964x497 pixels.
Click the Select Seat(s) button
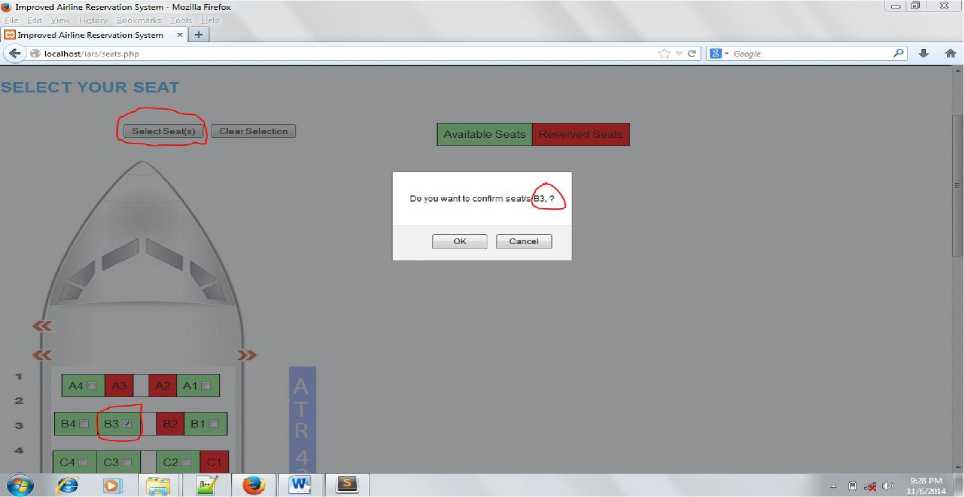pyautogui.click(x=163, y=131)
